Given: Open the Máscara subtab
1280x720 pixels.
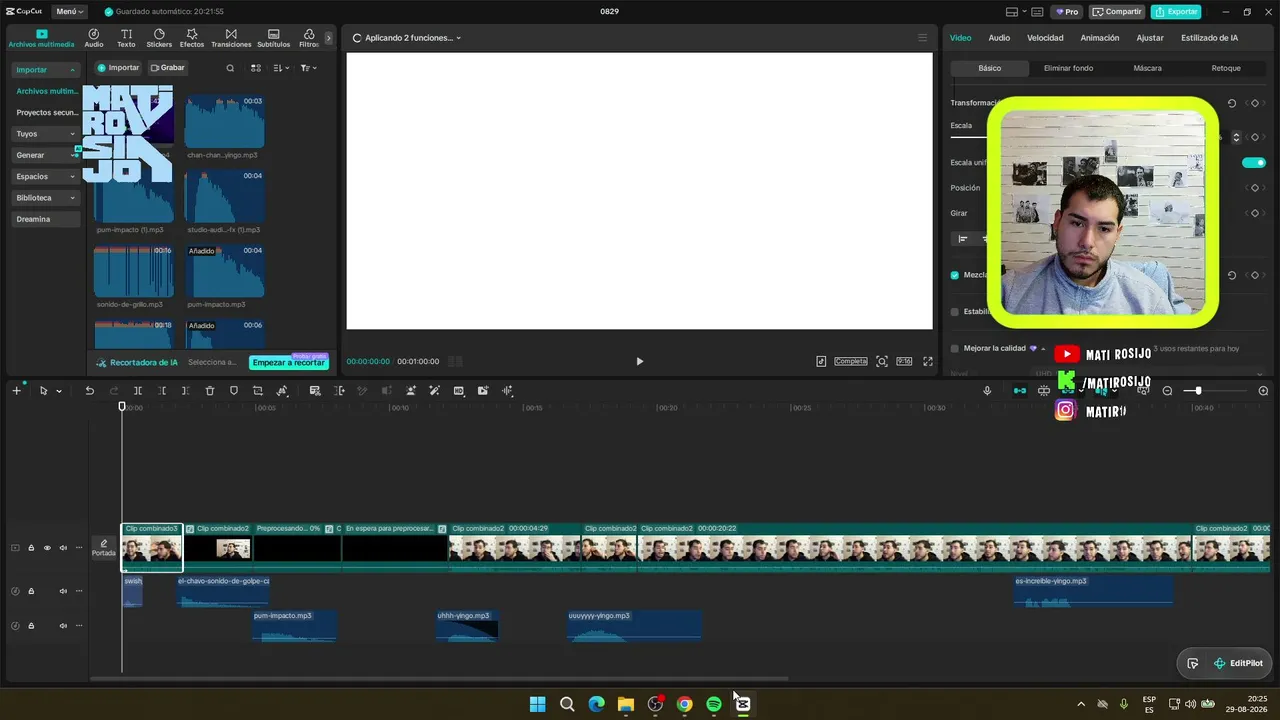Looking at the screenshot, I should coord(1147,68).
